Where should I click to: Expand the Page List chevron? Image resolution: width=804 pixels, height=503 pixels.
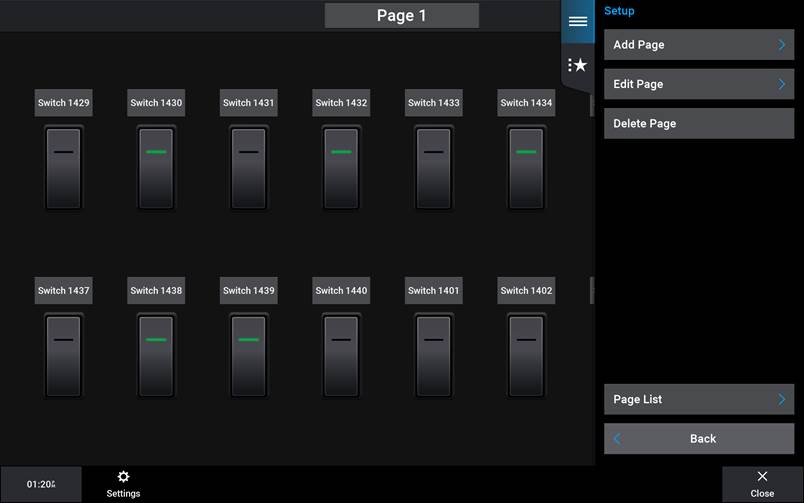click(781, 400)
